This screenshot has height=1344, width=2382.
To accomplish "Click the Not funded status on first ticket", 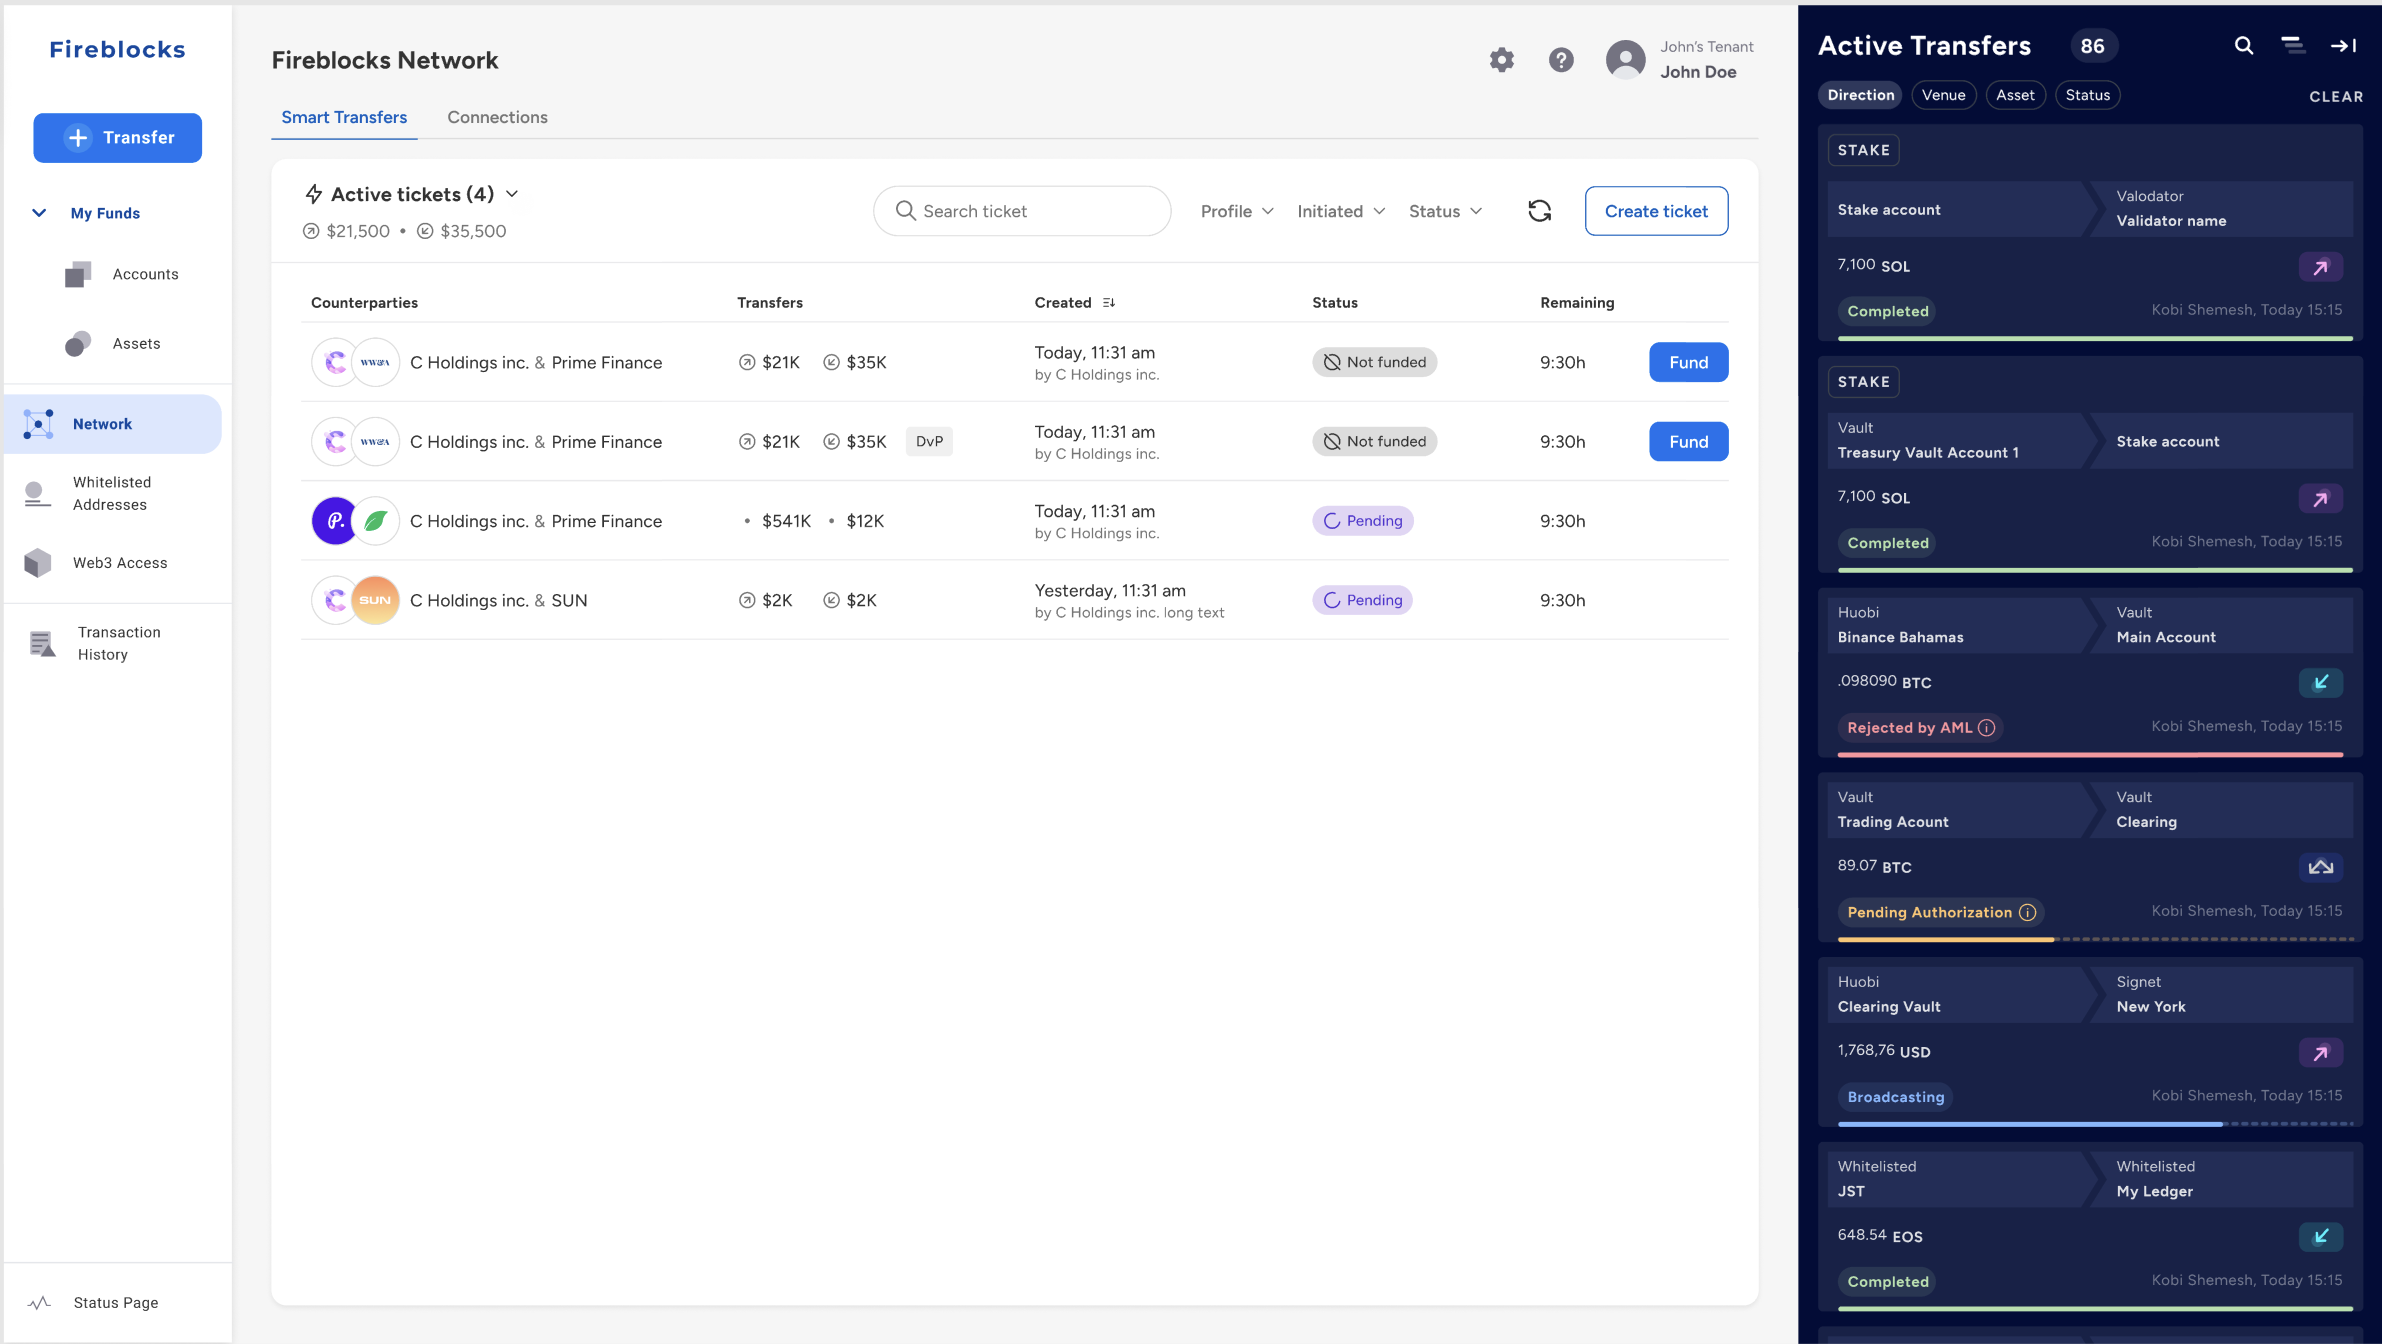I will click(1374, 363).
